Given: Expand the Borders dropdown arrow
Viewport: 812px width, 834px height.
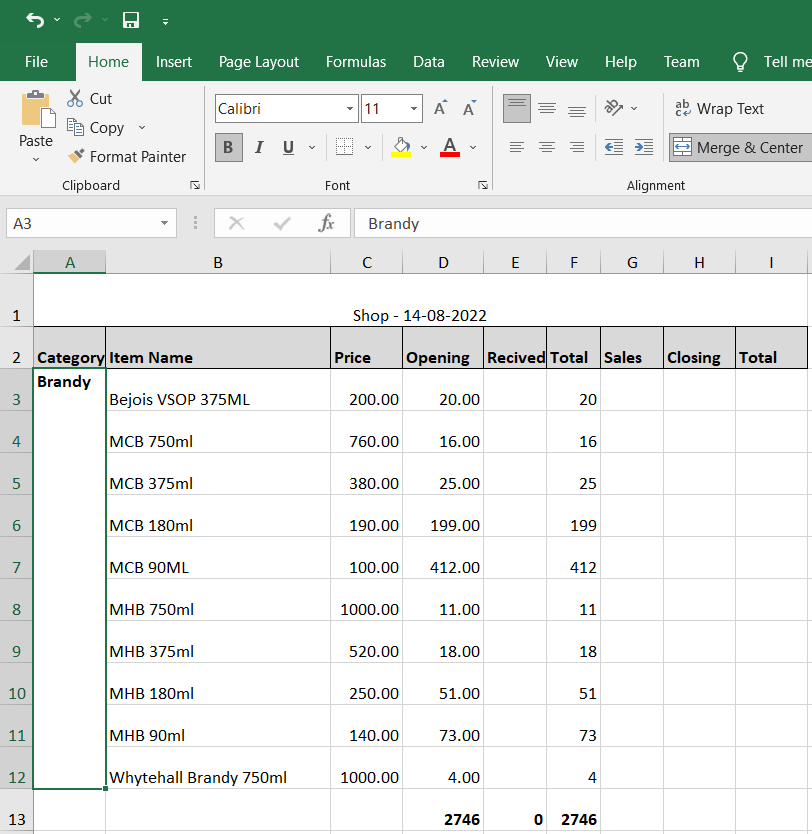Looking at the screenshot, I should click(x=367, y=148).
